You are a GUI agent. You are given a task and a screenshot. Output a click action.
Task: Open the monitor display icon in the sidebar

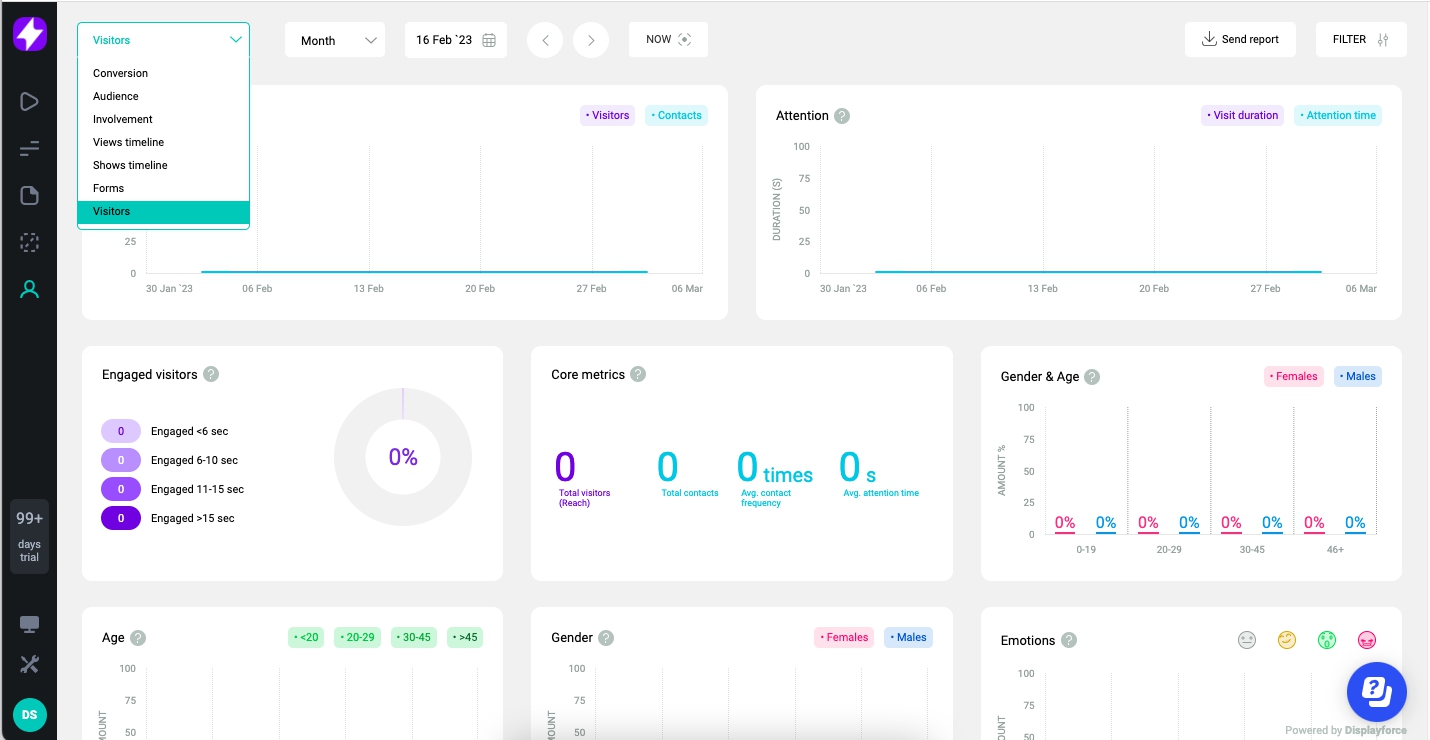click(x=29, y=625)
